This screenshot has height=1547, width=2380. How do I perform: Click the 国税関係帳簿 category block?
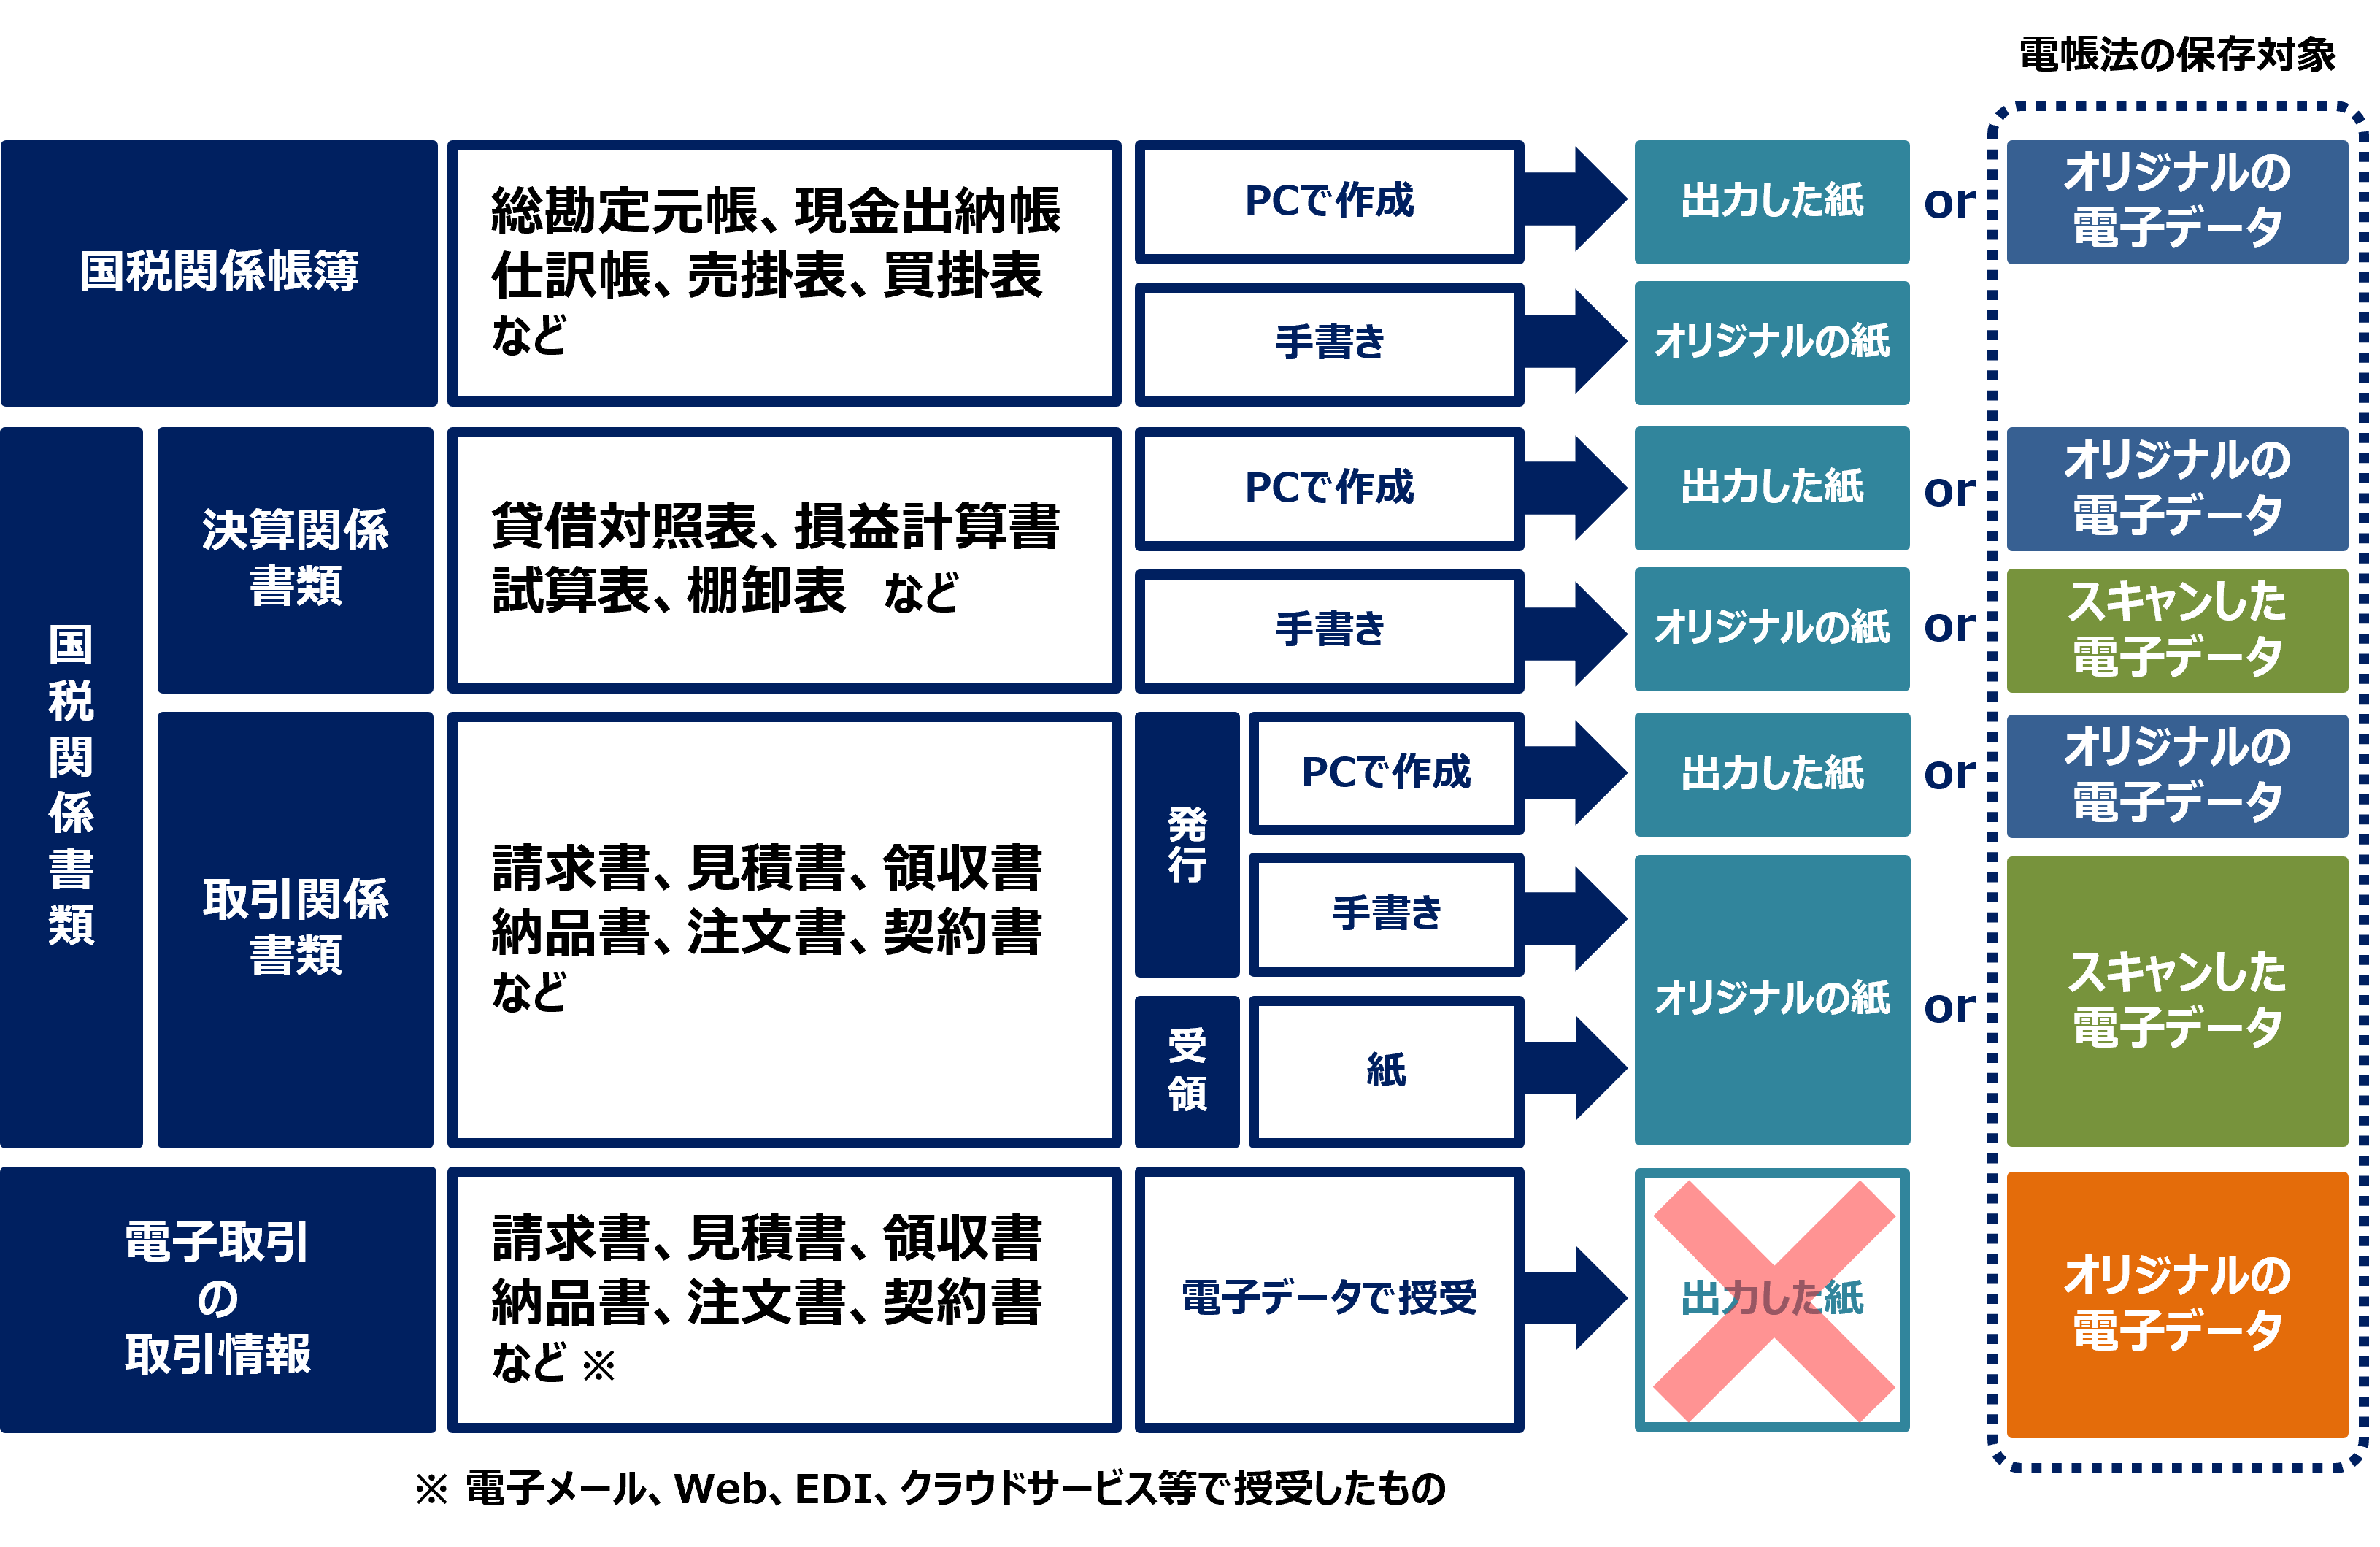pyautogui.click(x=199, y=251)
